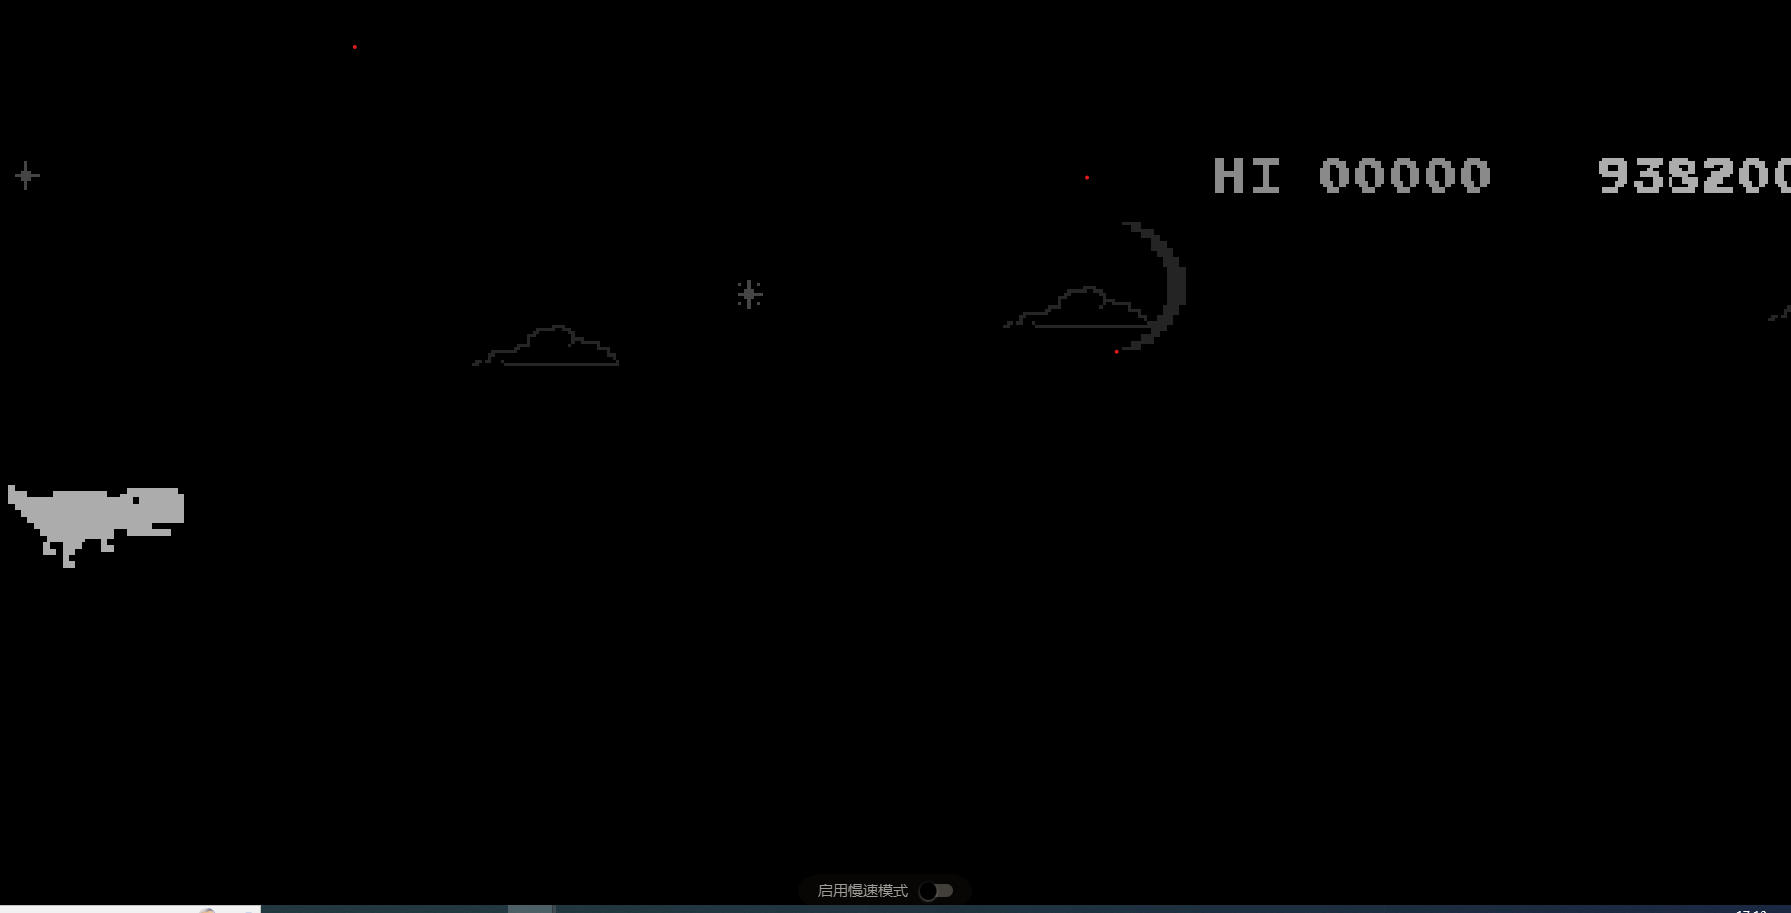Viewport: 1791px width, 913px height.
Task: Click the partial cloud at right edge
Action: click(1780, 315)
